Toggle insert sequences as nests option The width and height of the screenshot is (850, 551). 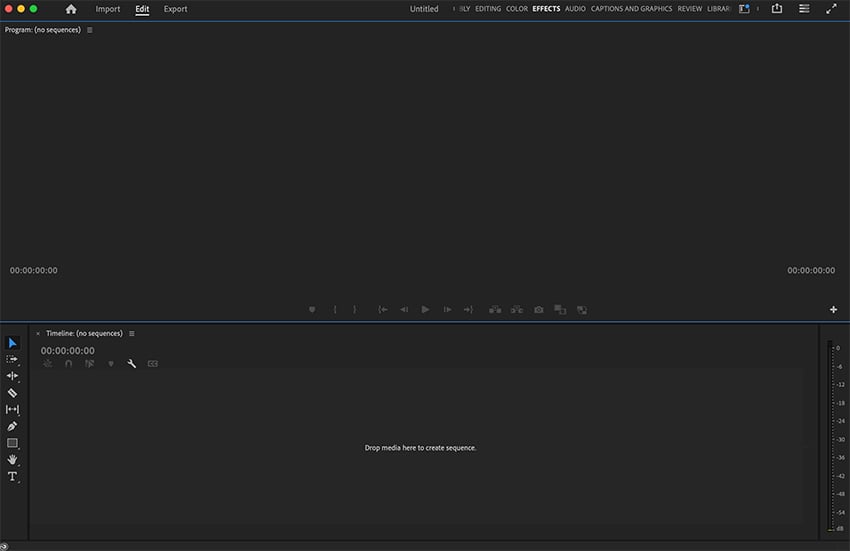pyautogui.click(x=48, y=363)
